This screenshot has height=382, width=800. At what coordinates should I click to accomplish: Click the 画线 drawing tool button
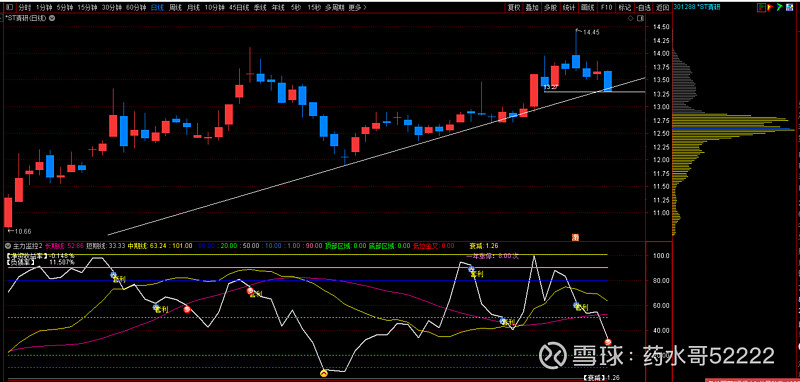tap(588, 7)
